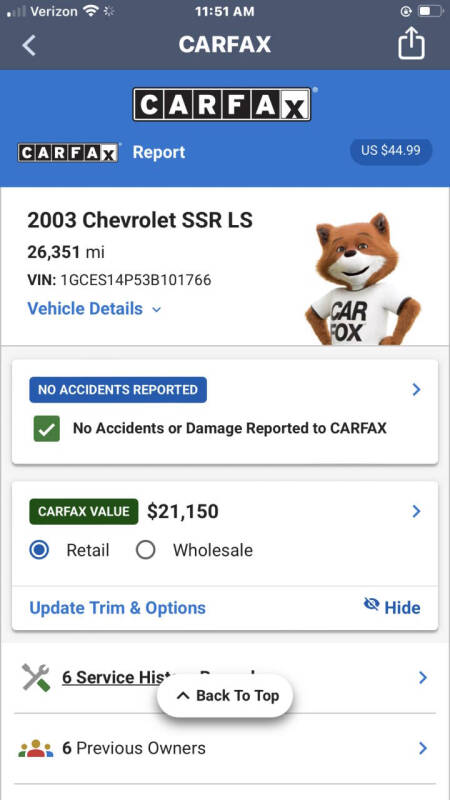Open the 6 Previous Owners row
450x800 pixels.
click(225, 748)
